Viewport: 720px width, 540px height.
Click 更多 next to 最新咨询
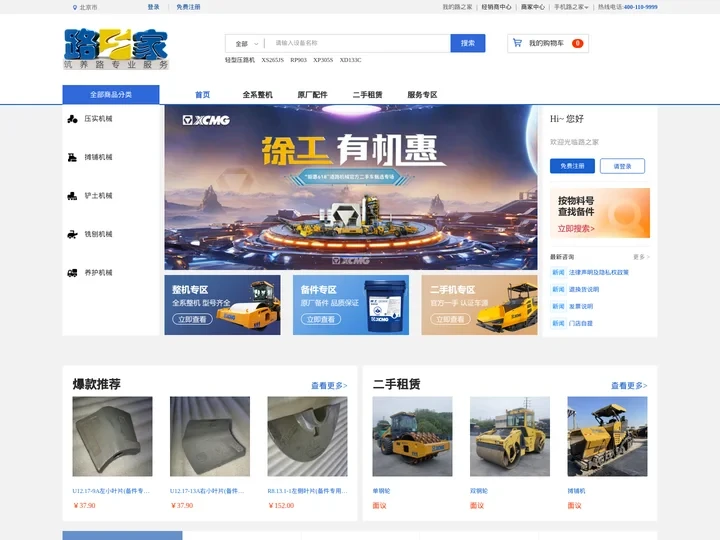[641, 257]
